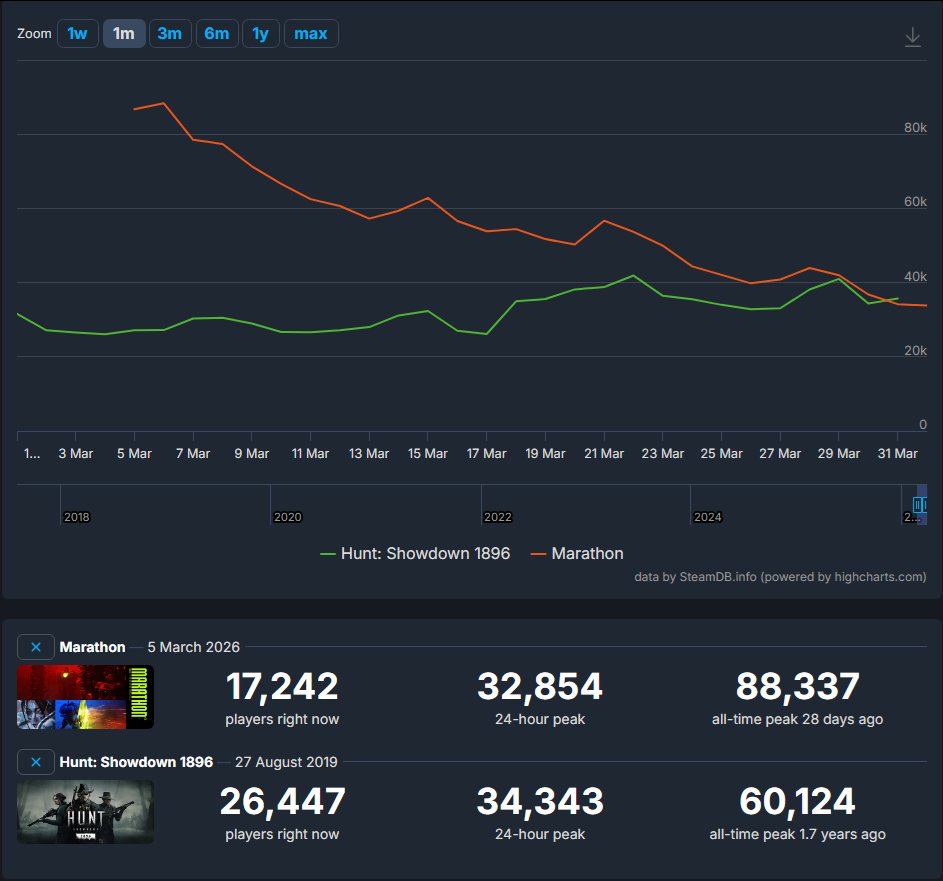Viewport: 943px width, 881px height.
Task: Click navigator timeline at 2022 label
Action: point(497,517)
